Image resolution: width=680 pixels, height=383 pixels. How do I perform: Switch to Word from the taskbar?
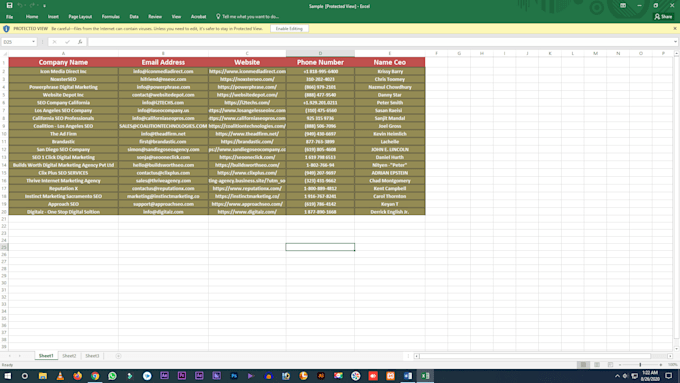pyautogui.click(x=408, y=376)
